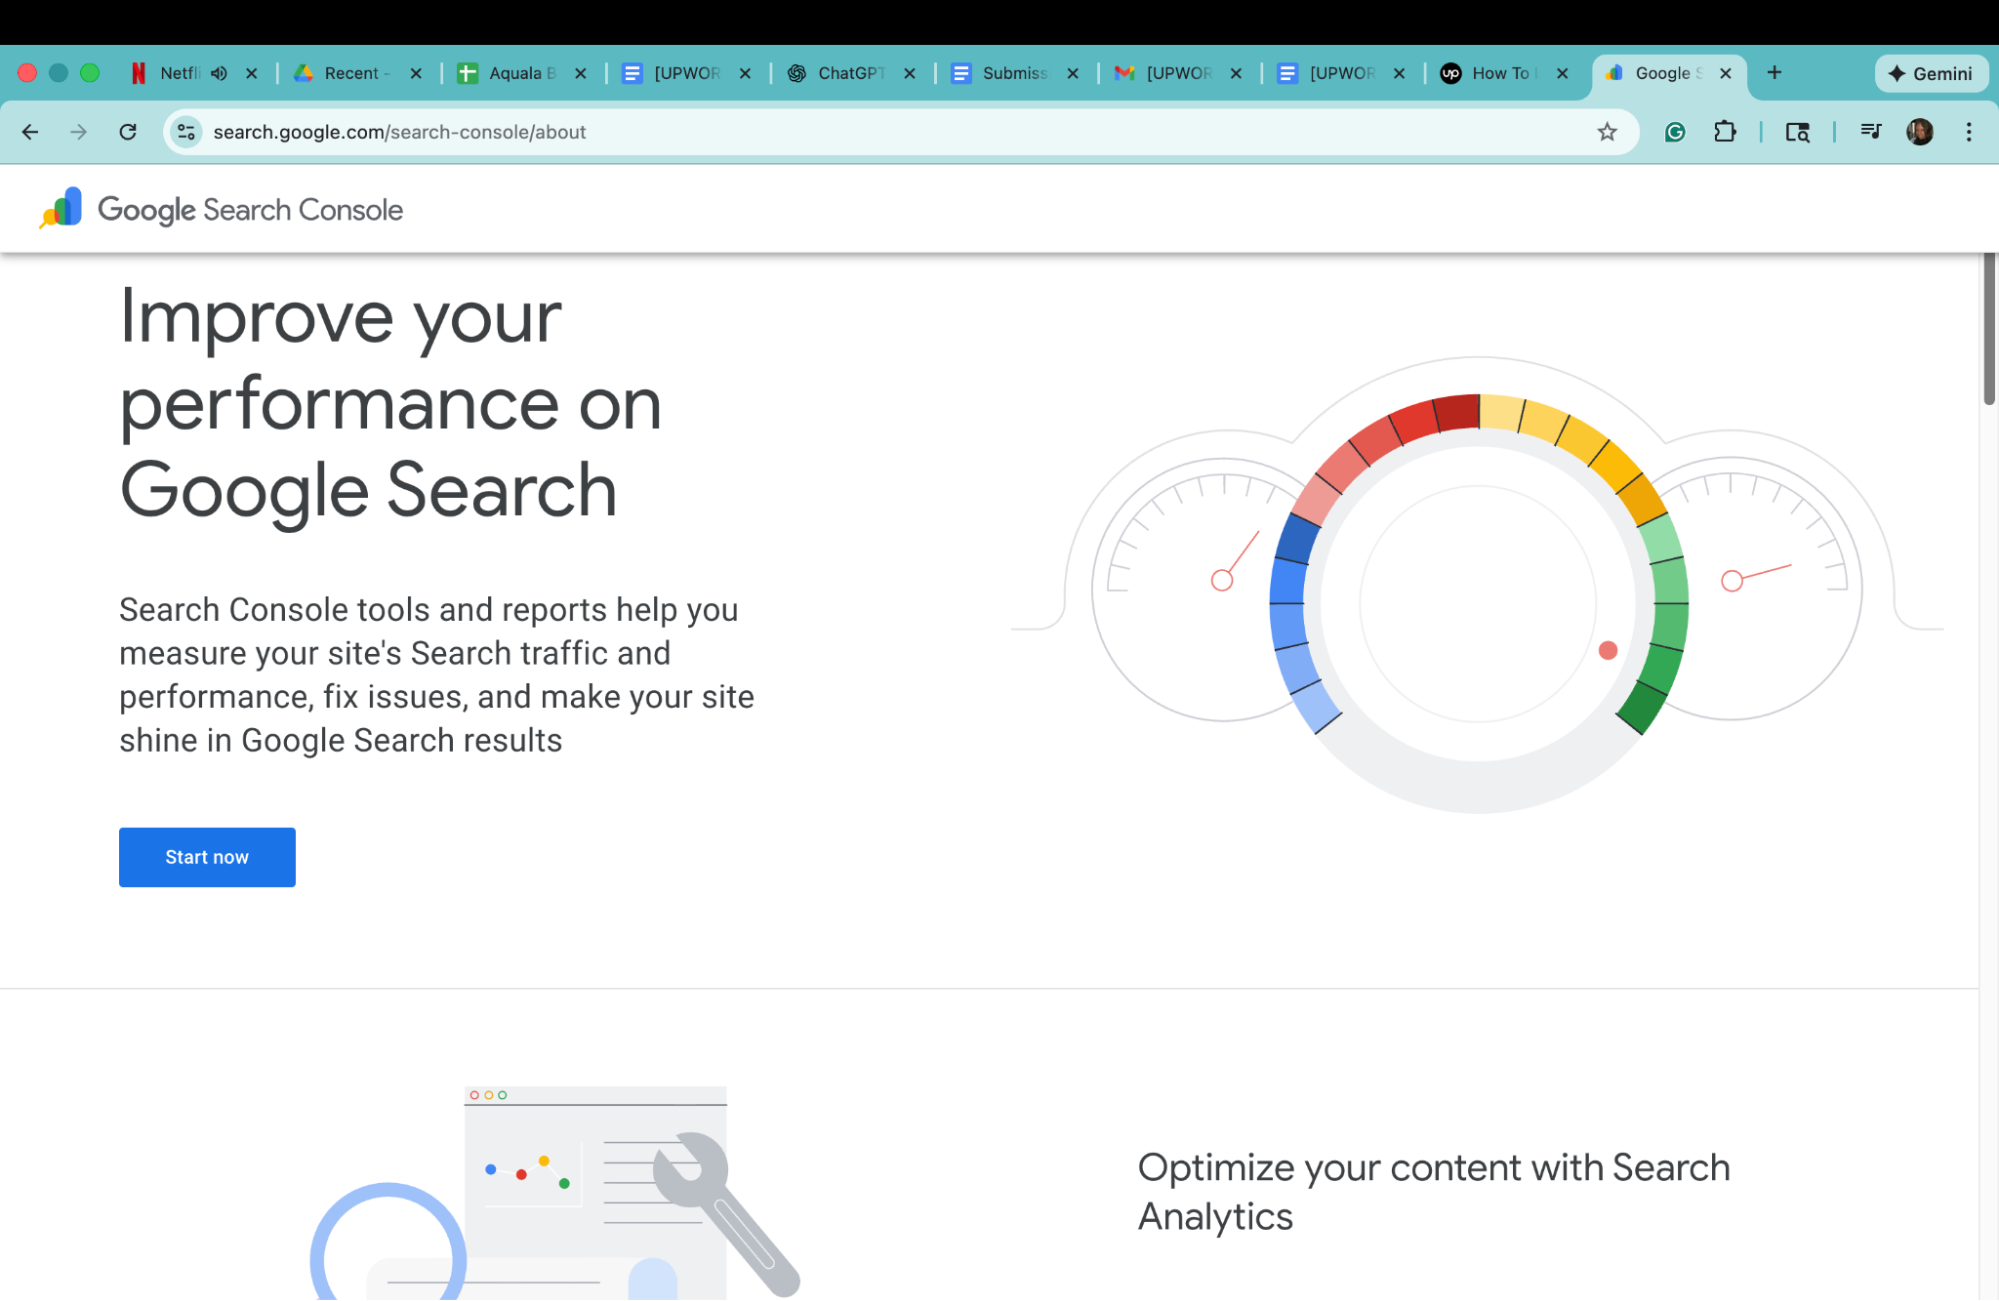1999x1301 pixels.
Task: Close the ChatGPT tab
Action: click(x=909, y=73)
